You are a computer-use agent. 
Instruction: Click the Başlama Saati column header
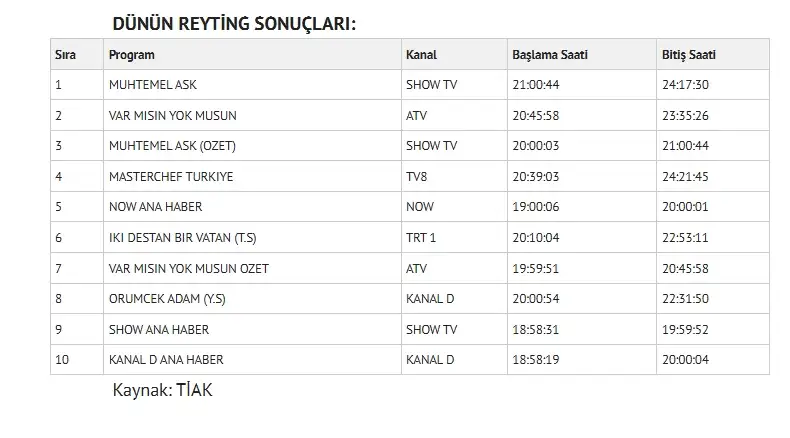(581, 54)
